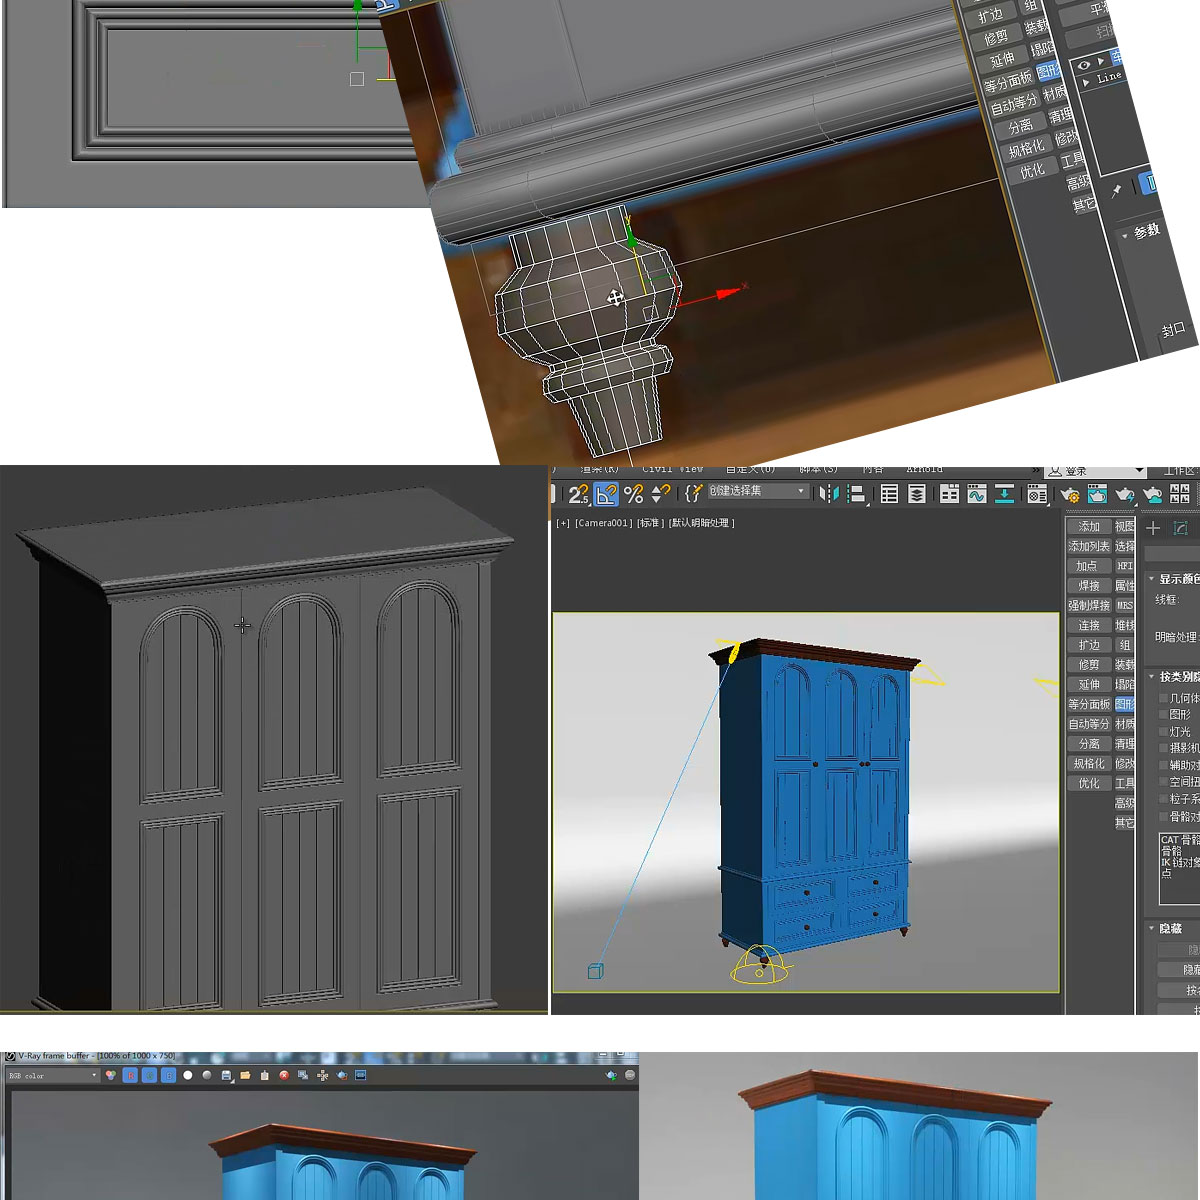The image size is (1200, 1200).
Task: Click the 规格化 button beside Camera001 viewport
Action: [1089, 763]
